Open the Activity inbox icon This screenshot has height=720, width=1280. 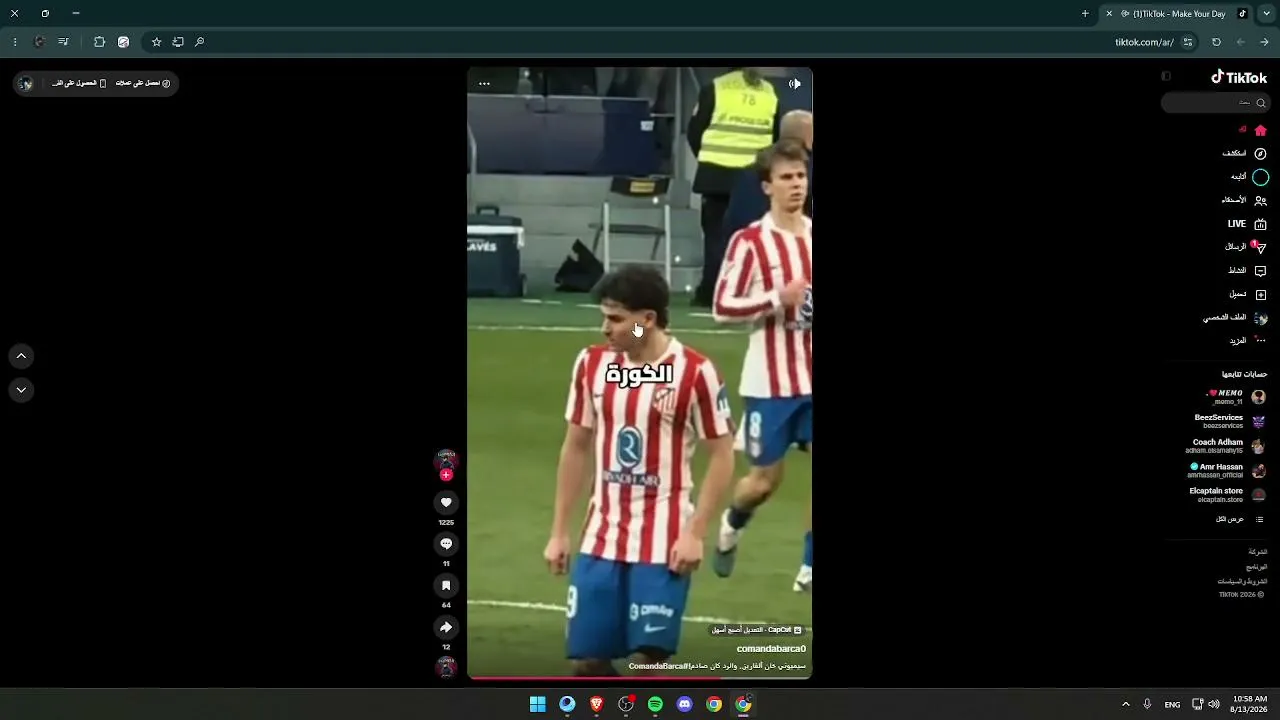(1260, 271)
